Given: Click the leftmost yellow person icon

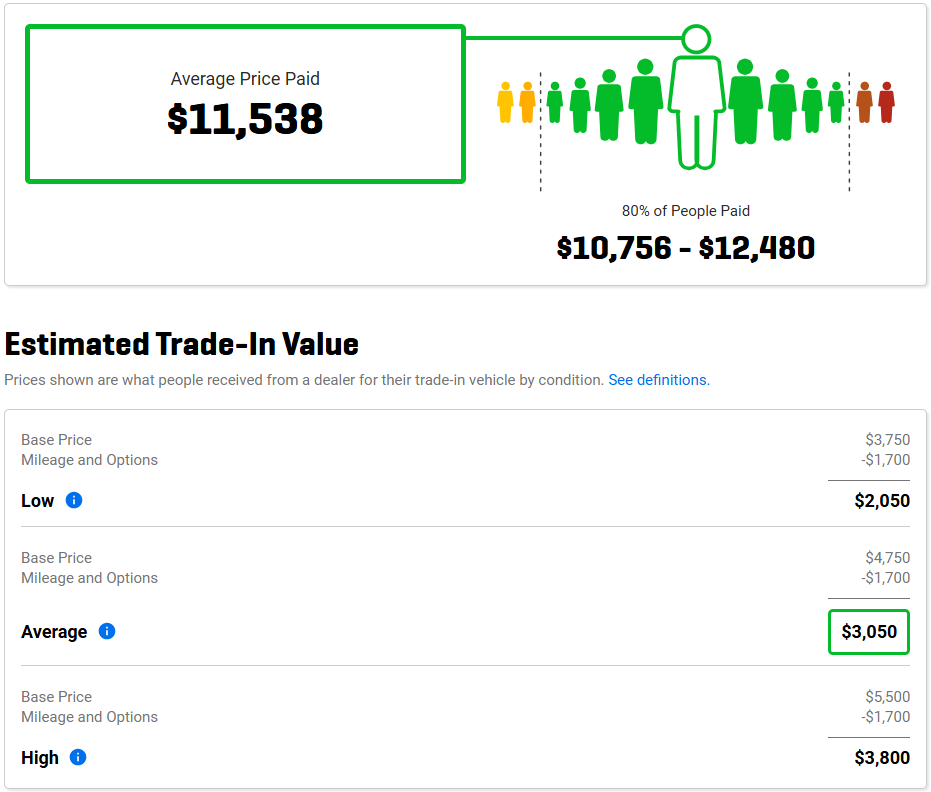Looking at the screenshot, I should pyautogui.click(x=505, y=103).
